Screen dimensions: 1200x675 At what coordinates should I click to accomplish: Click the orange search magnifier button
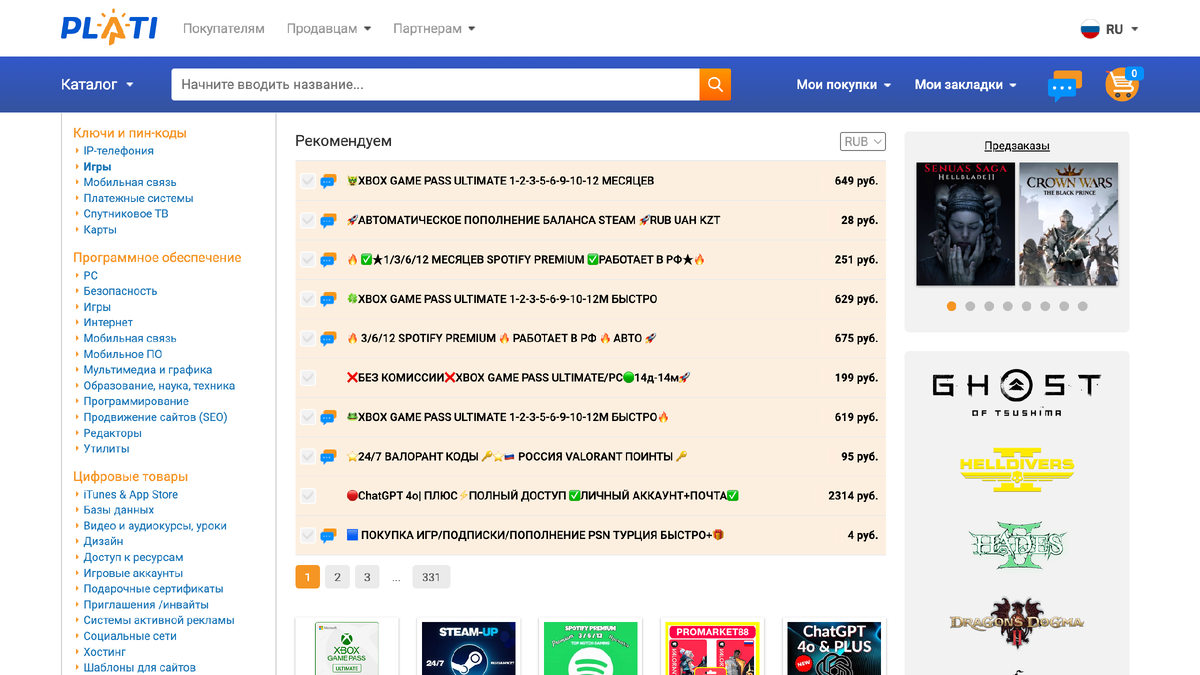715,85
